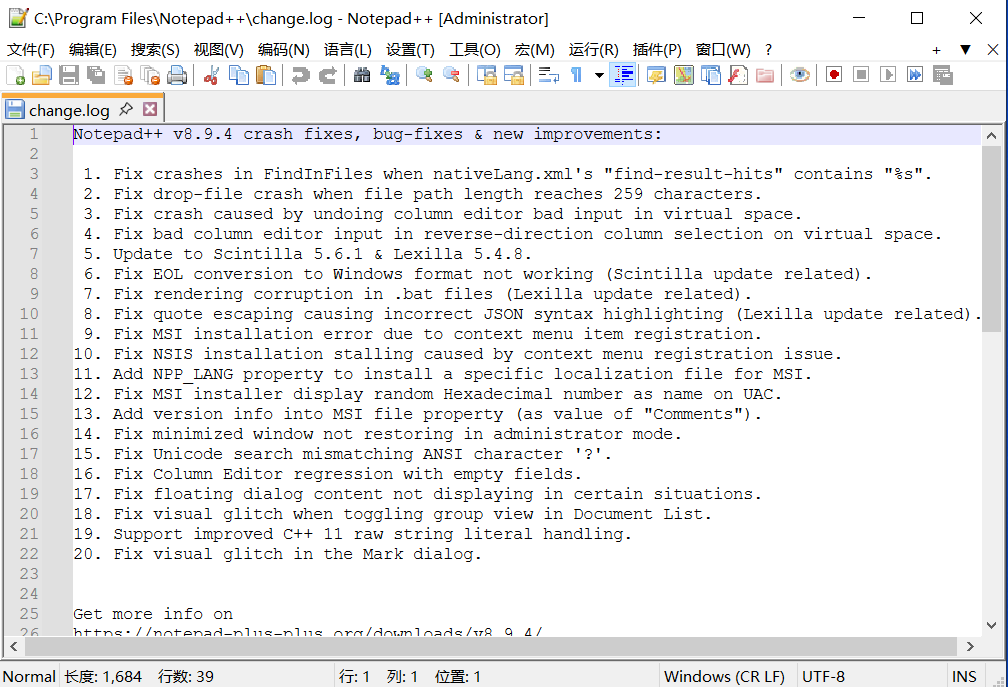Expand the dropdown arrow beside the pilcrow icon
Image resolution: width=1008 pixels, height=687 pixels.
click(599, 75)
